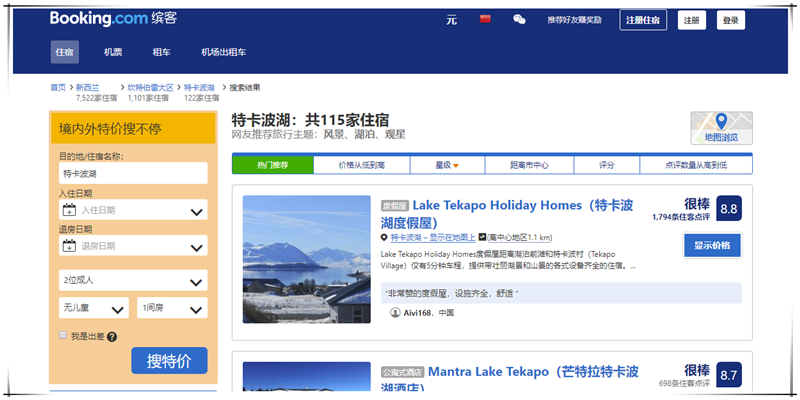Click calendar icon in 入住日期 field

point(69,210)
